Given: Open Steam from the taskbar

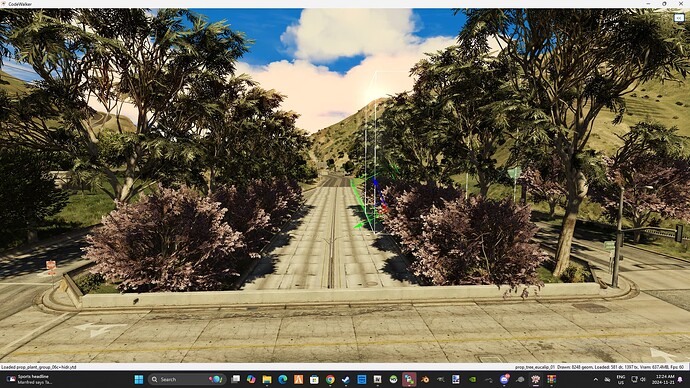Looking at the screenshot, I should click(346, 379).
